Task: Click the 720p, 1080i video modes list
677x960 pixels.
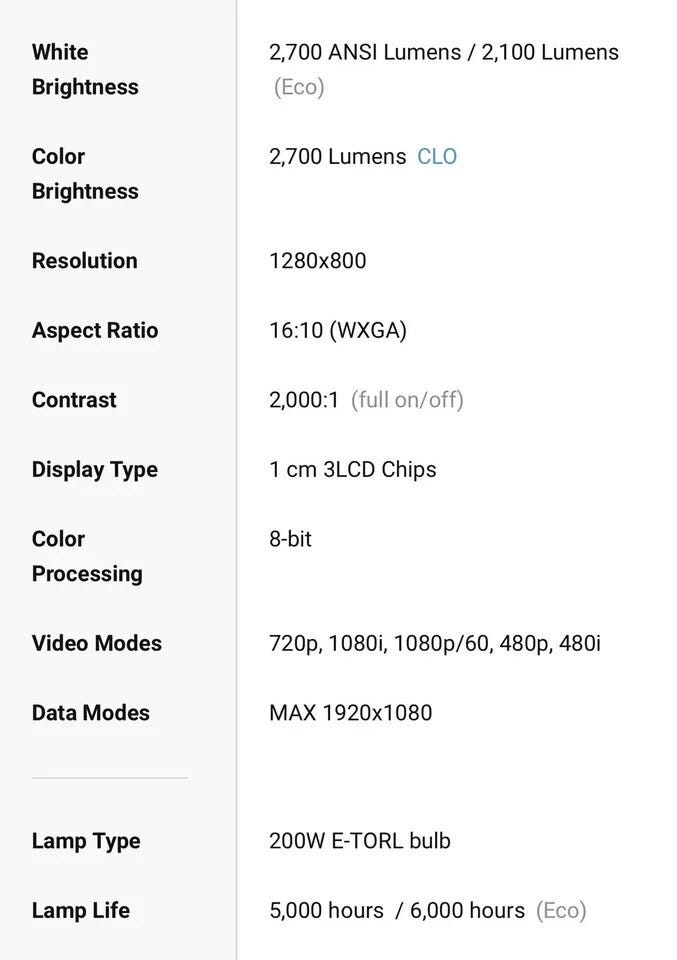Action: pos(434,643)
